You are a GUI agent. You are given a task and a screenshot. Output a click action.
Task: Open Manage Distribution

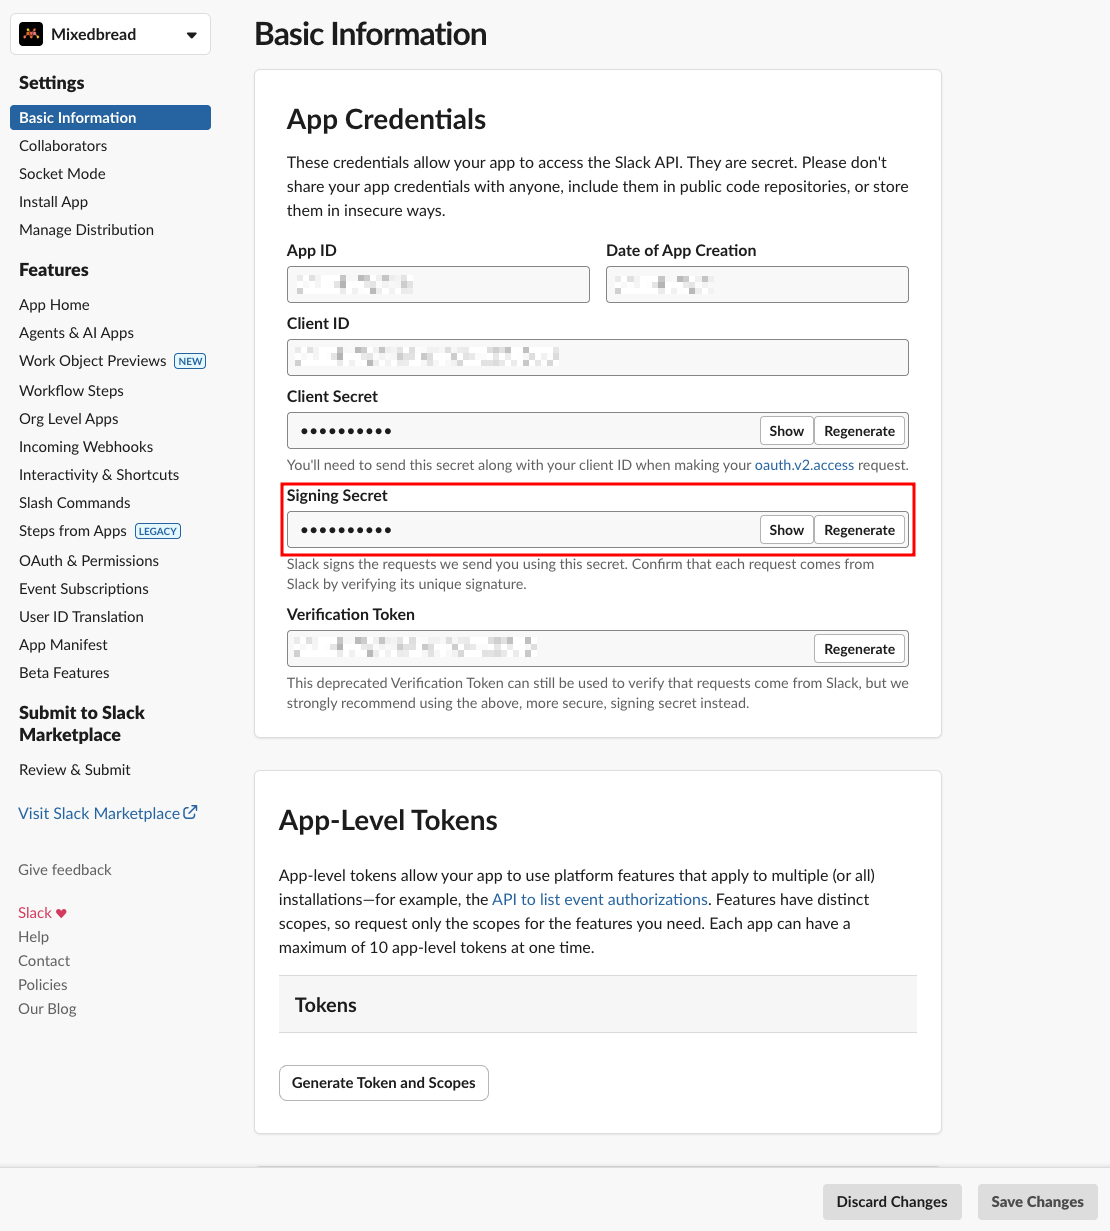click(x=86, y=230)
